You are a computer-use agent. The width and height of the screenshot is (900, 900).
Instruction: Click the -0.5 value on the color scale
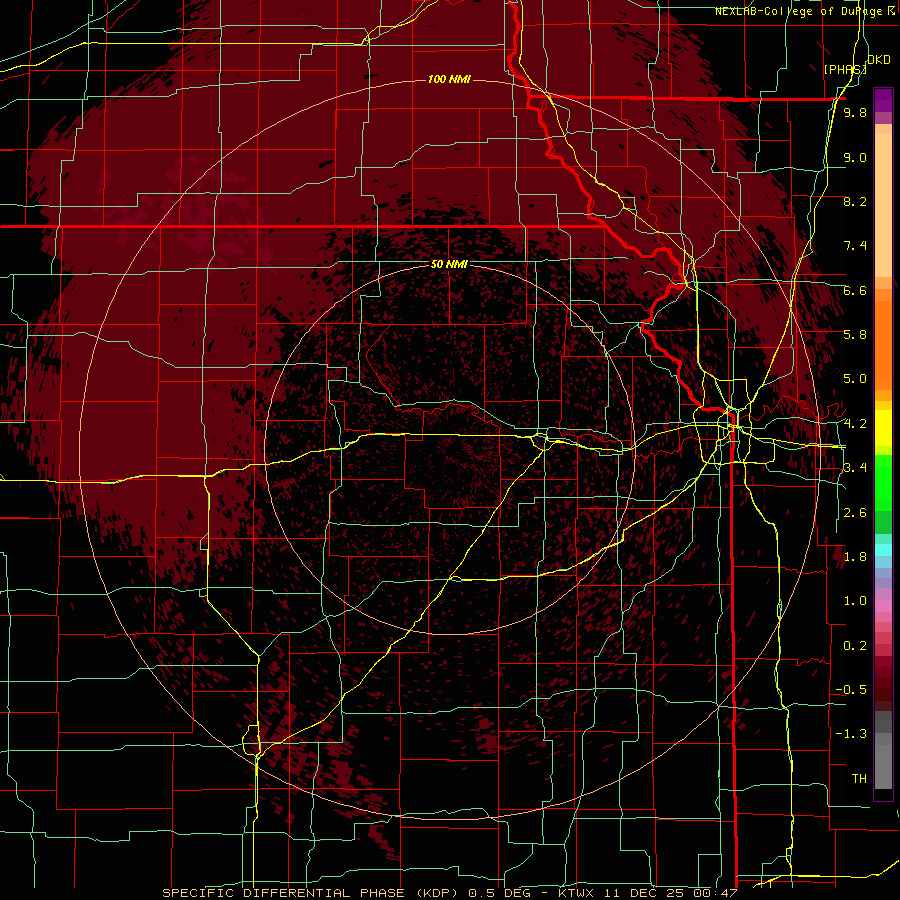851,690
